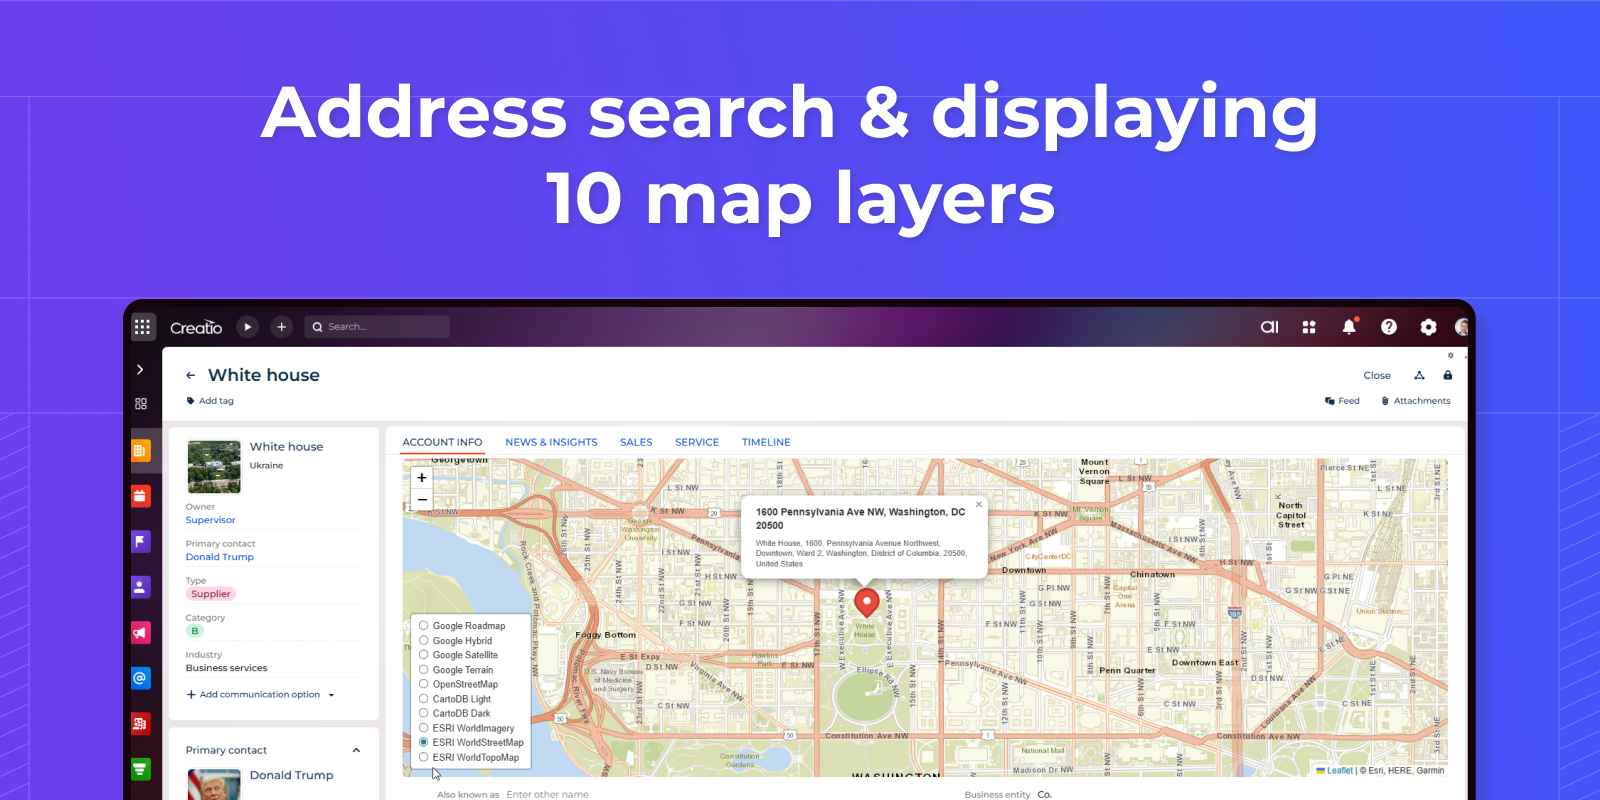This screenshot has width=1600, height=800.
Task: Click the Close button
Action: pyautogui.click(x=1377, y=376)
